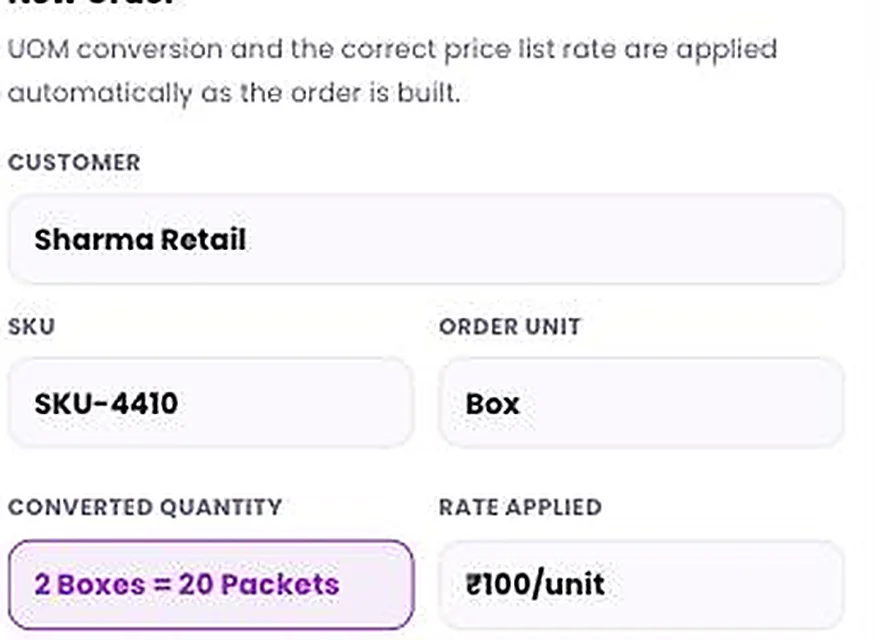
Task: Click the CUSTOMER field label
Action: coord(74,163)
